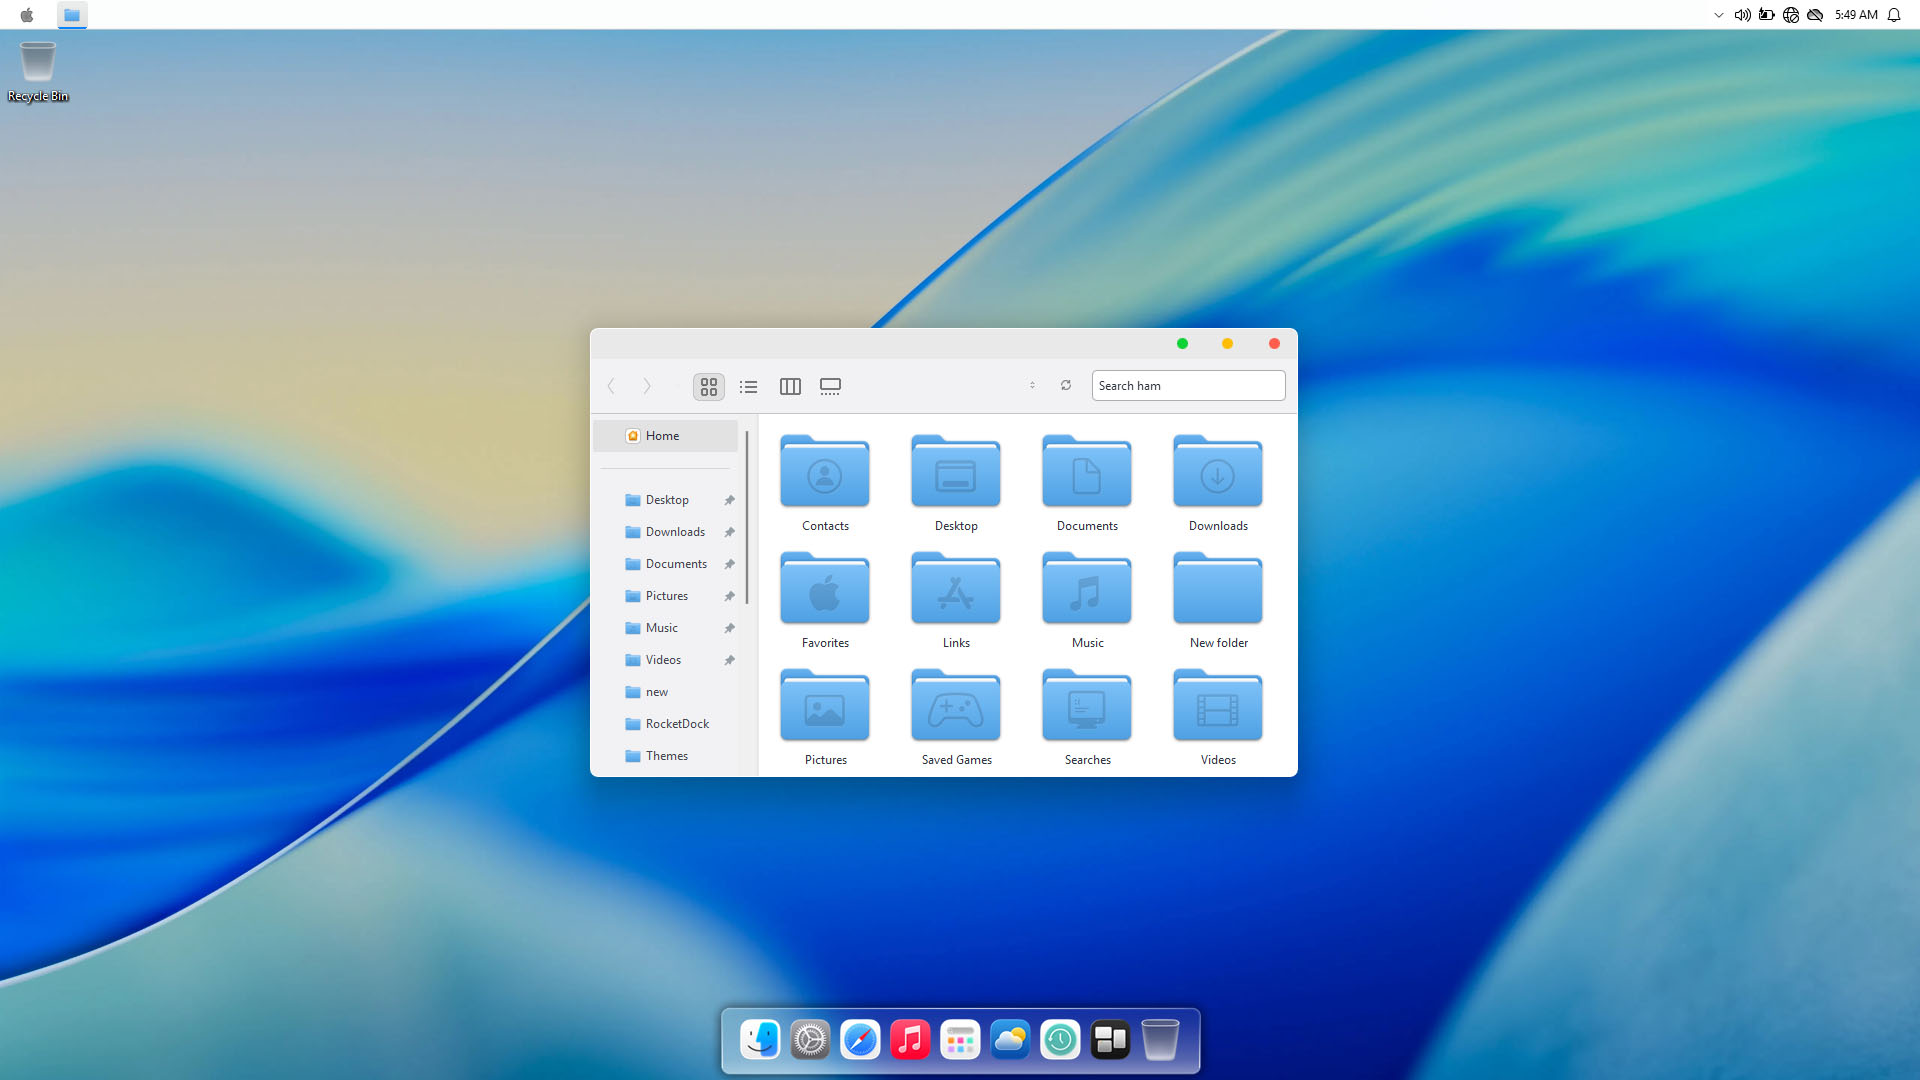Toggle the icon grid view button

point(709,386)
